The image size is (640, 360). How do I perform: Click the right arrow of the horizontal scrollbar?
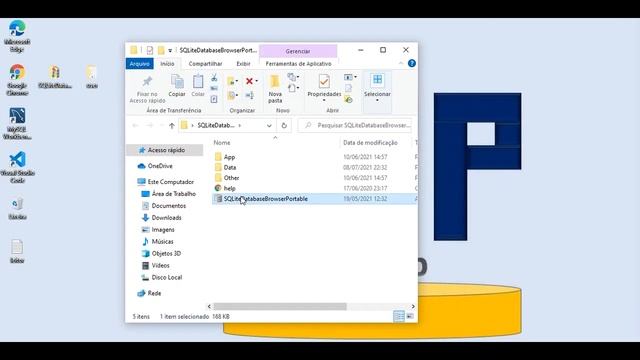point(413,307)
